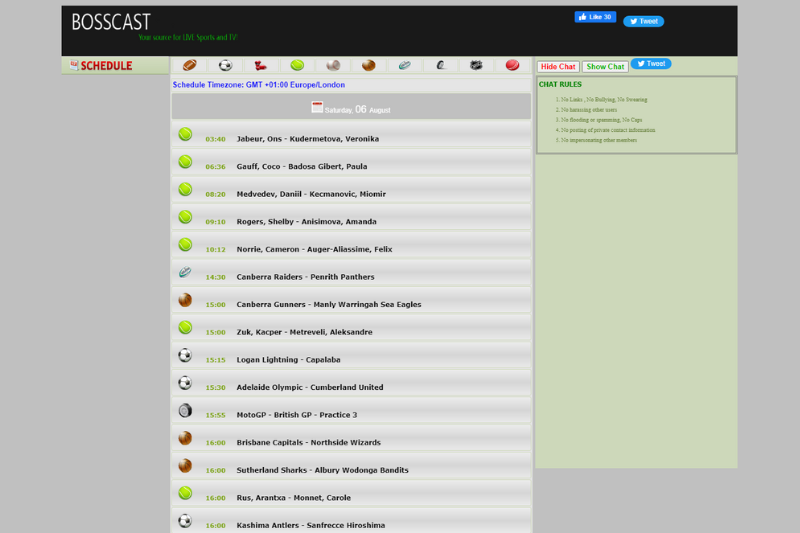Viewport: 800px width, 533px height.
Task: Click soccer icon for Kashima Antlers match
Action: coord(185,520)
